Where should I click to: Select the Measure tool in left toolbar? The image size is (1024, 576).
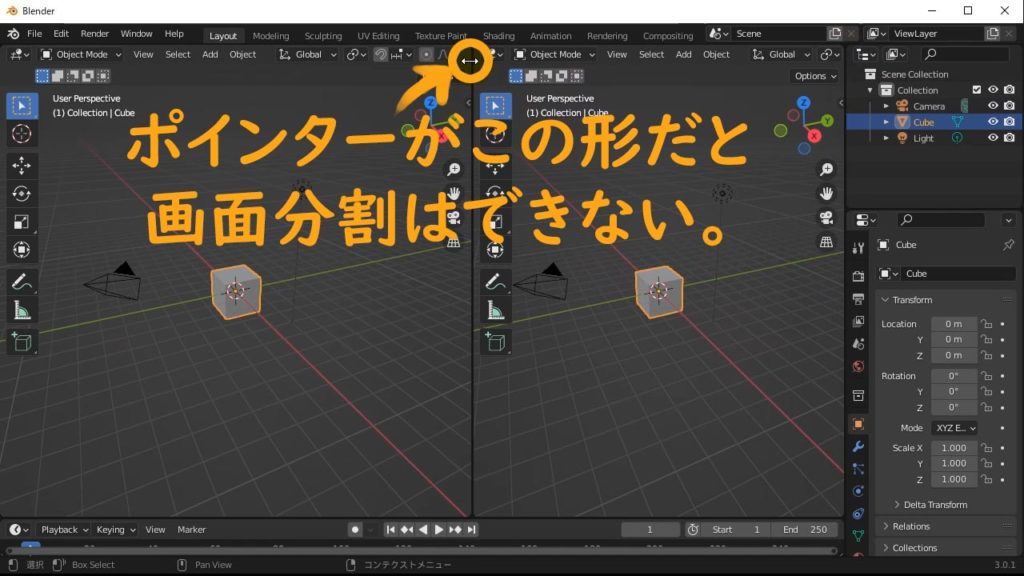(22, 311)
